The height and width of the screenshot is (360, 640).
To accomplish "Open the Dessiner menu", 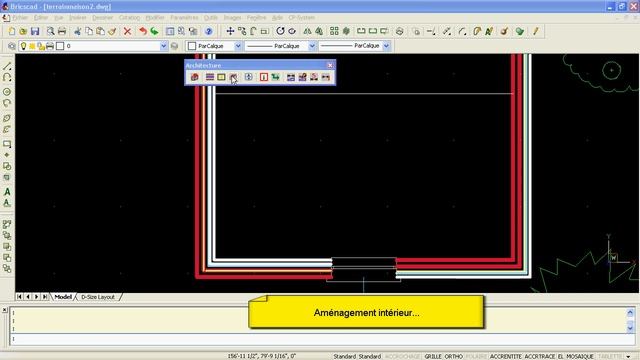I will [x=102, y=18].
